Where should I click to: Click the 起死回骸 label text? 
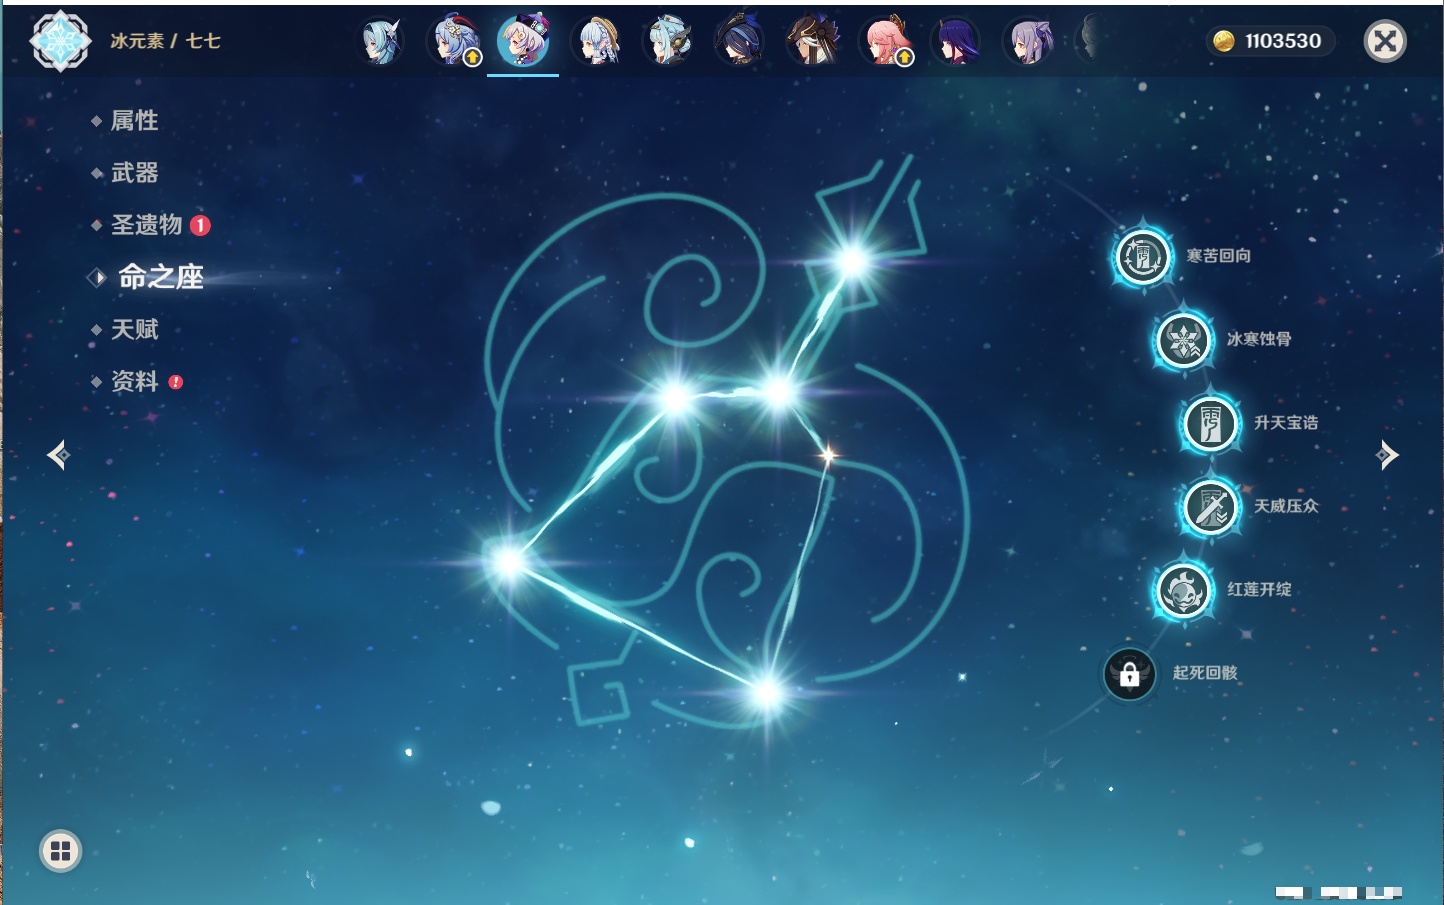1205,673
